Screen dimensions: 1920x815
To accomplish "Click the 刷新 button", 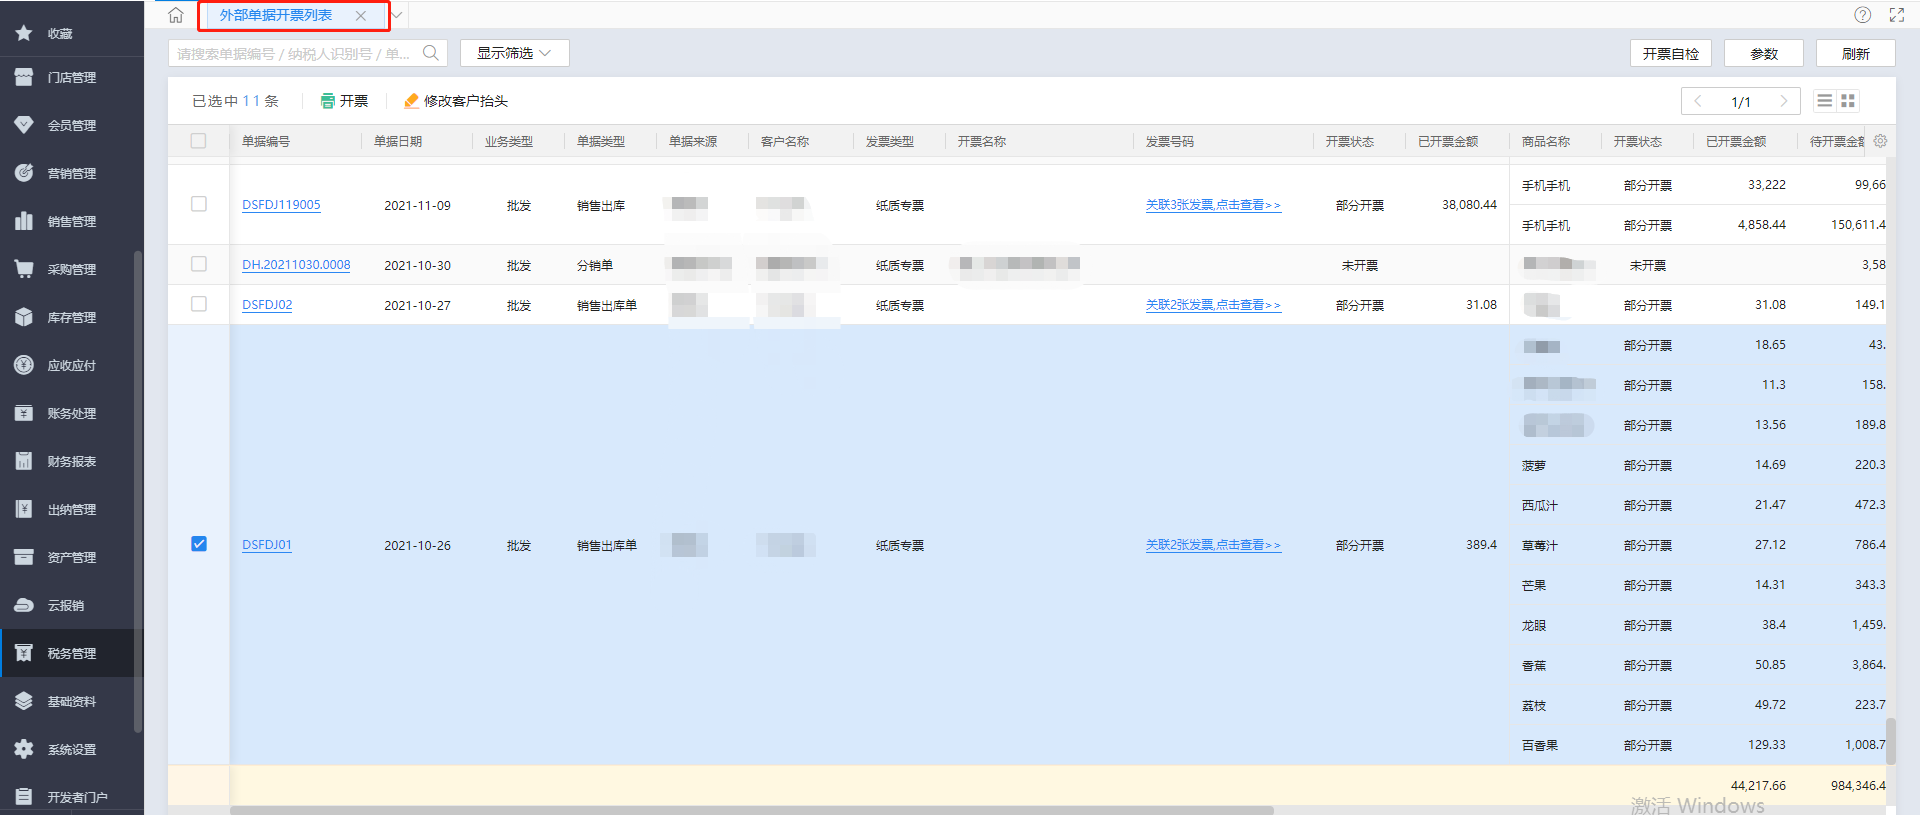I will 1856,54.
